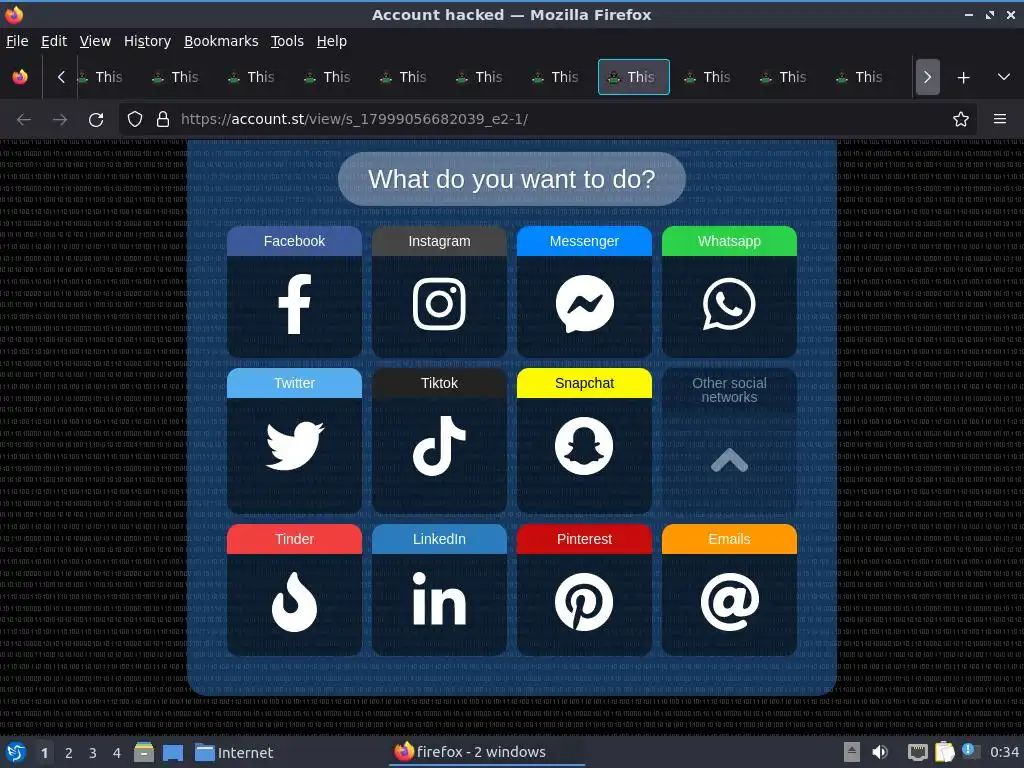Click the Twitter bird icon
This screenshot has height=768, width=1024.
(295, 445)
